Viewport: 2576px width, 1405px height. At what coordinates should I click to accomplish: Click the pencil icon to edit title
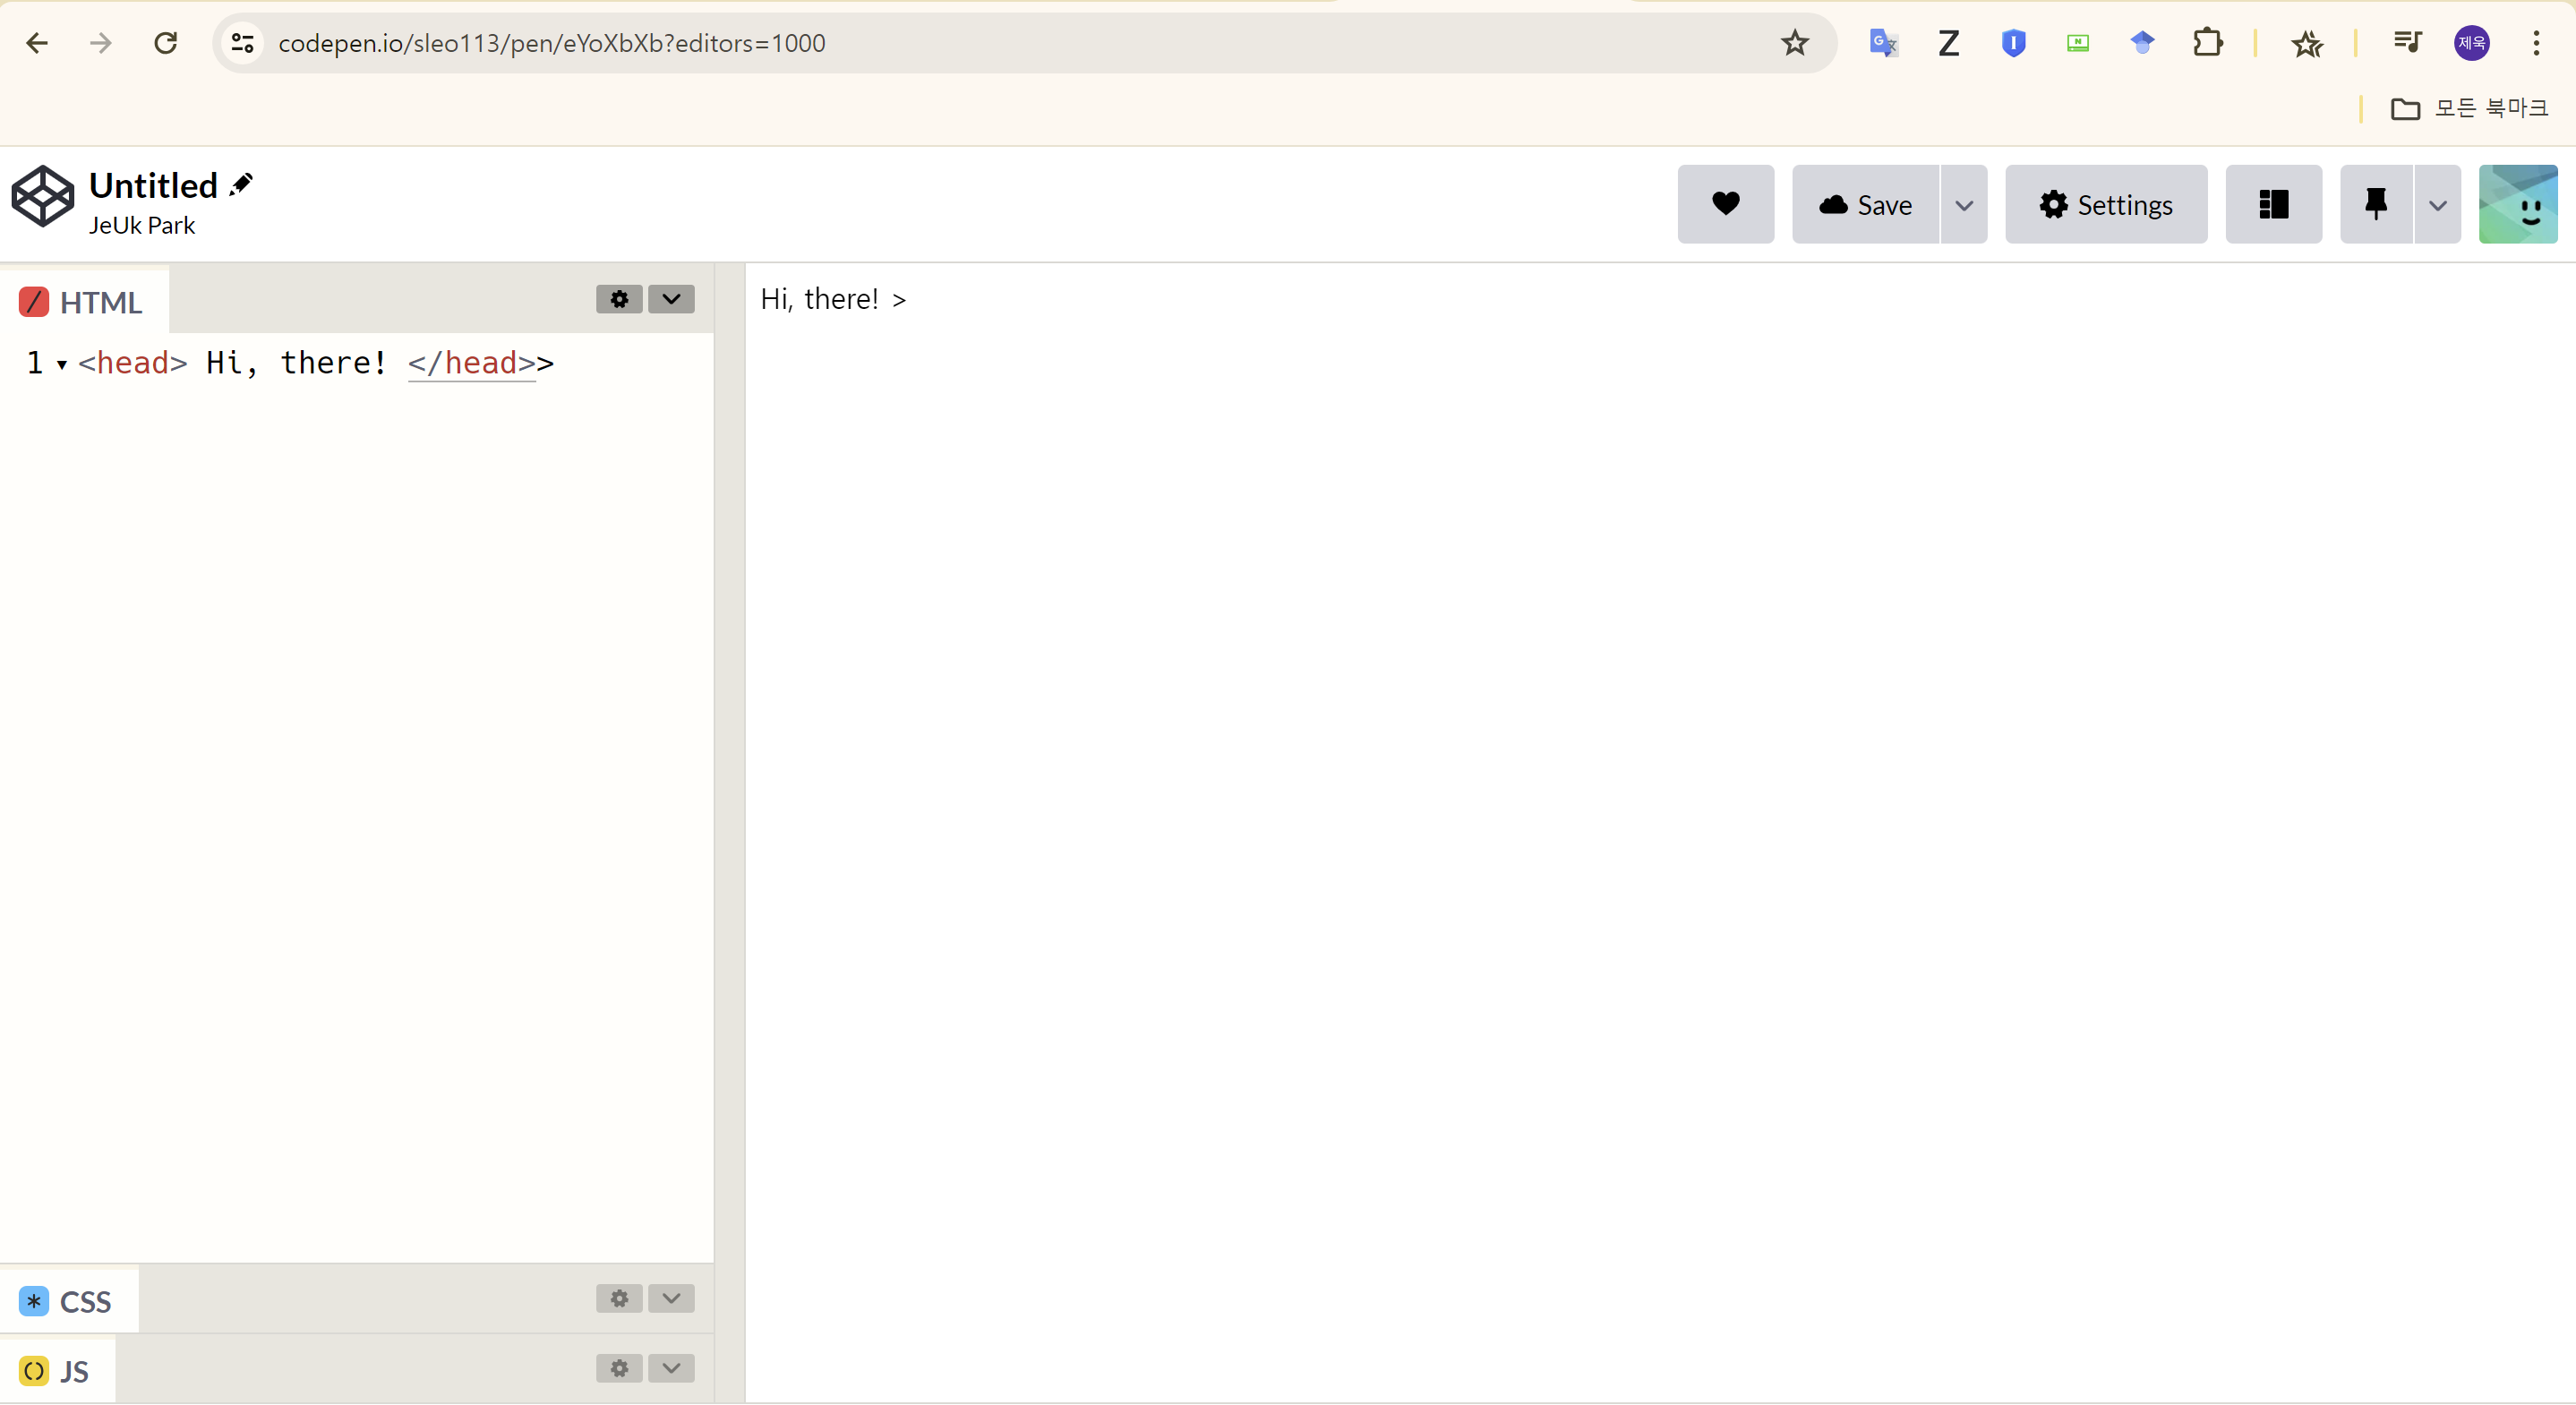[x=241, y=185]
